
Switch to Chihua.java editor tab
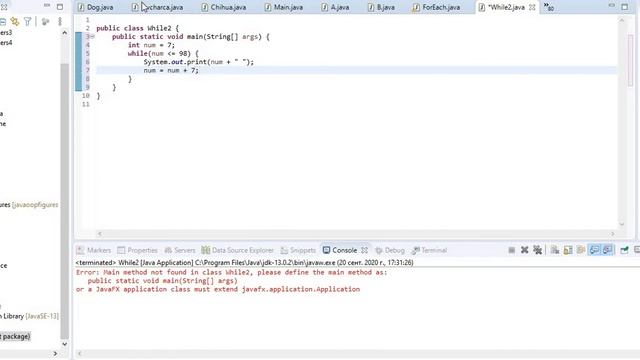(224, 7)
